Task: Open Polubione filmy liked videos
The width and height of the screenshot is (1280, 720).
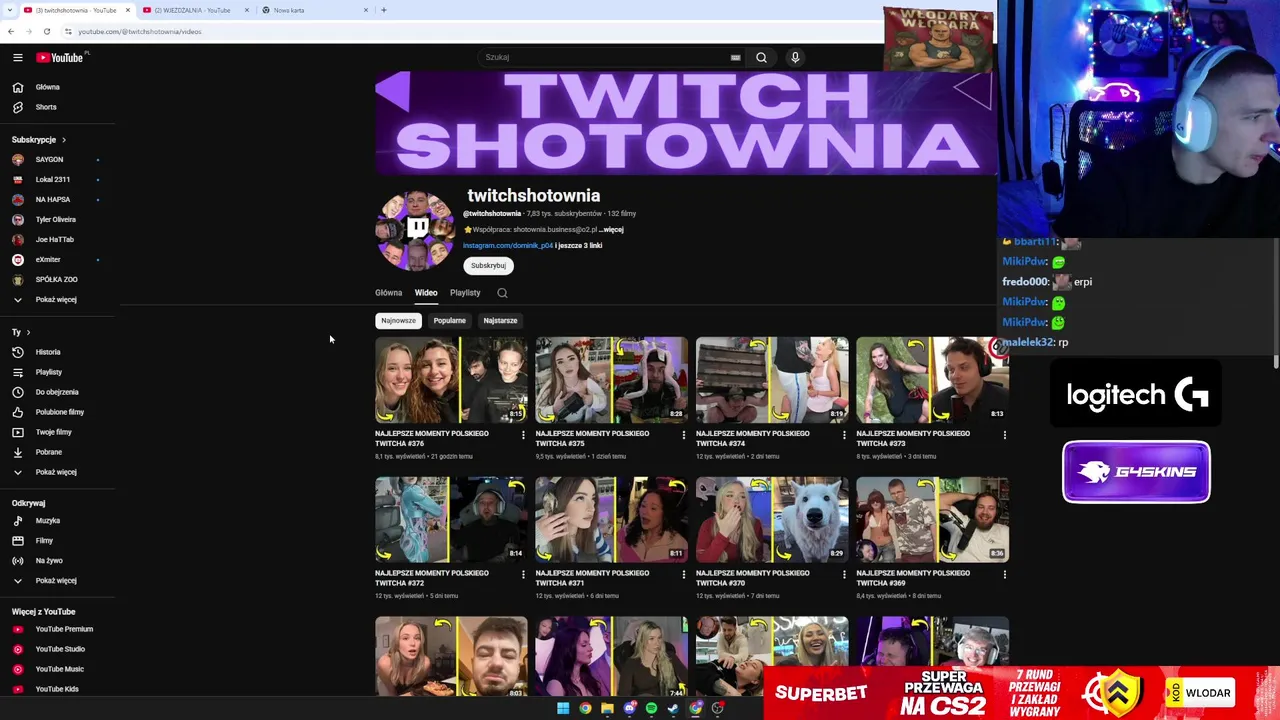Action: pos(58,412)
